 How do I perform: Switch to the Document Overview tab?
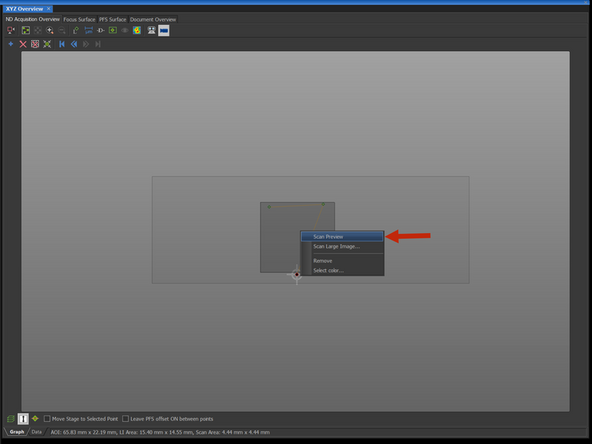(153, 19)
